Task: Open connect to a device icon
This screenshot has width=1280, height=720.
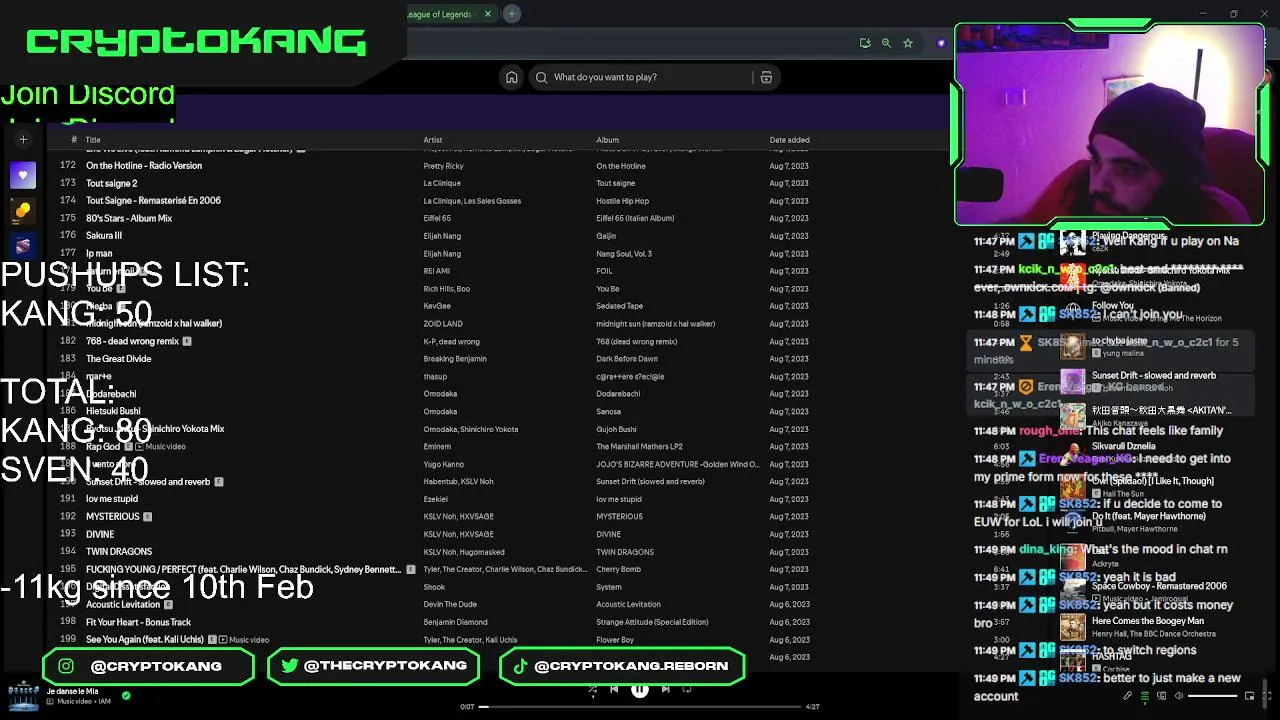Action: [x=1162, y=696]
